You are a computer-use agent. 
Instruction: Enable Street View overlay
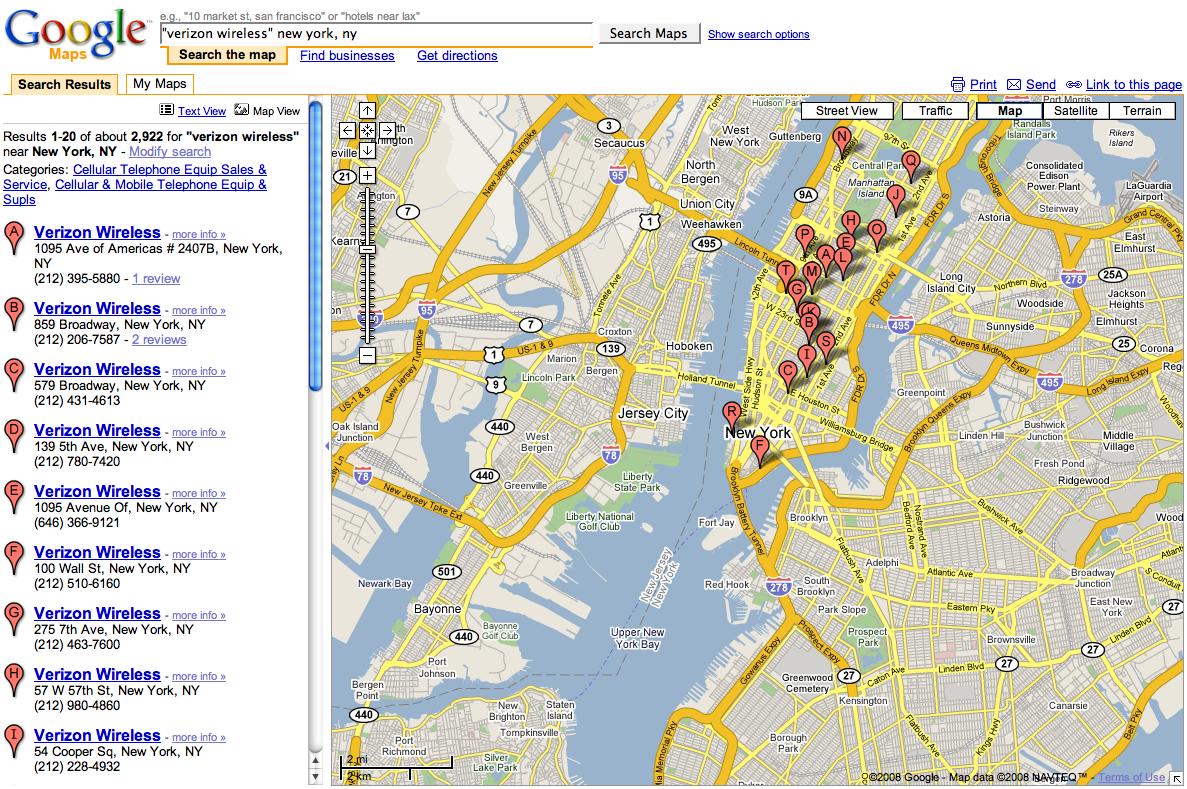point(846,111)
